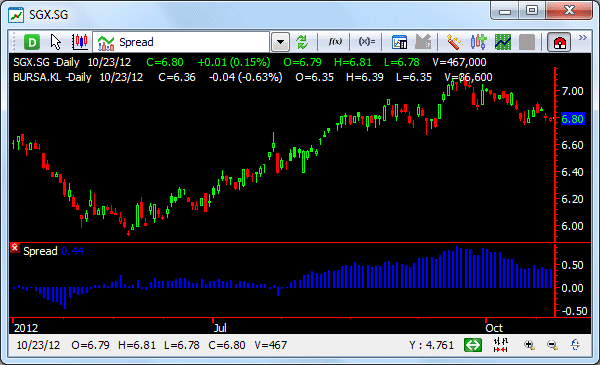Toggle bar spacing compress icon
Screen dimensions: 600x365
coord(501,345)
